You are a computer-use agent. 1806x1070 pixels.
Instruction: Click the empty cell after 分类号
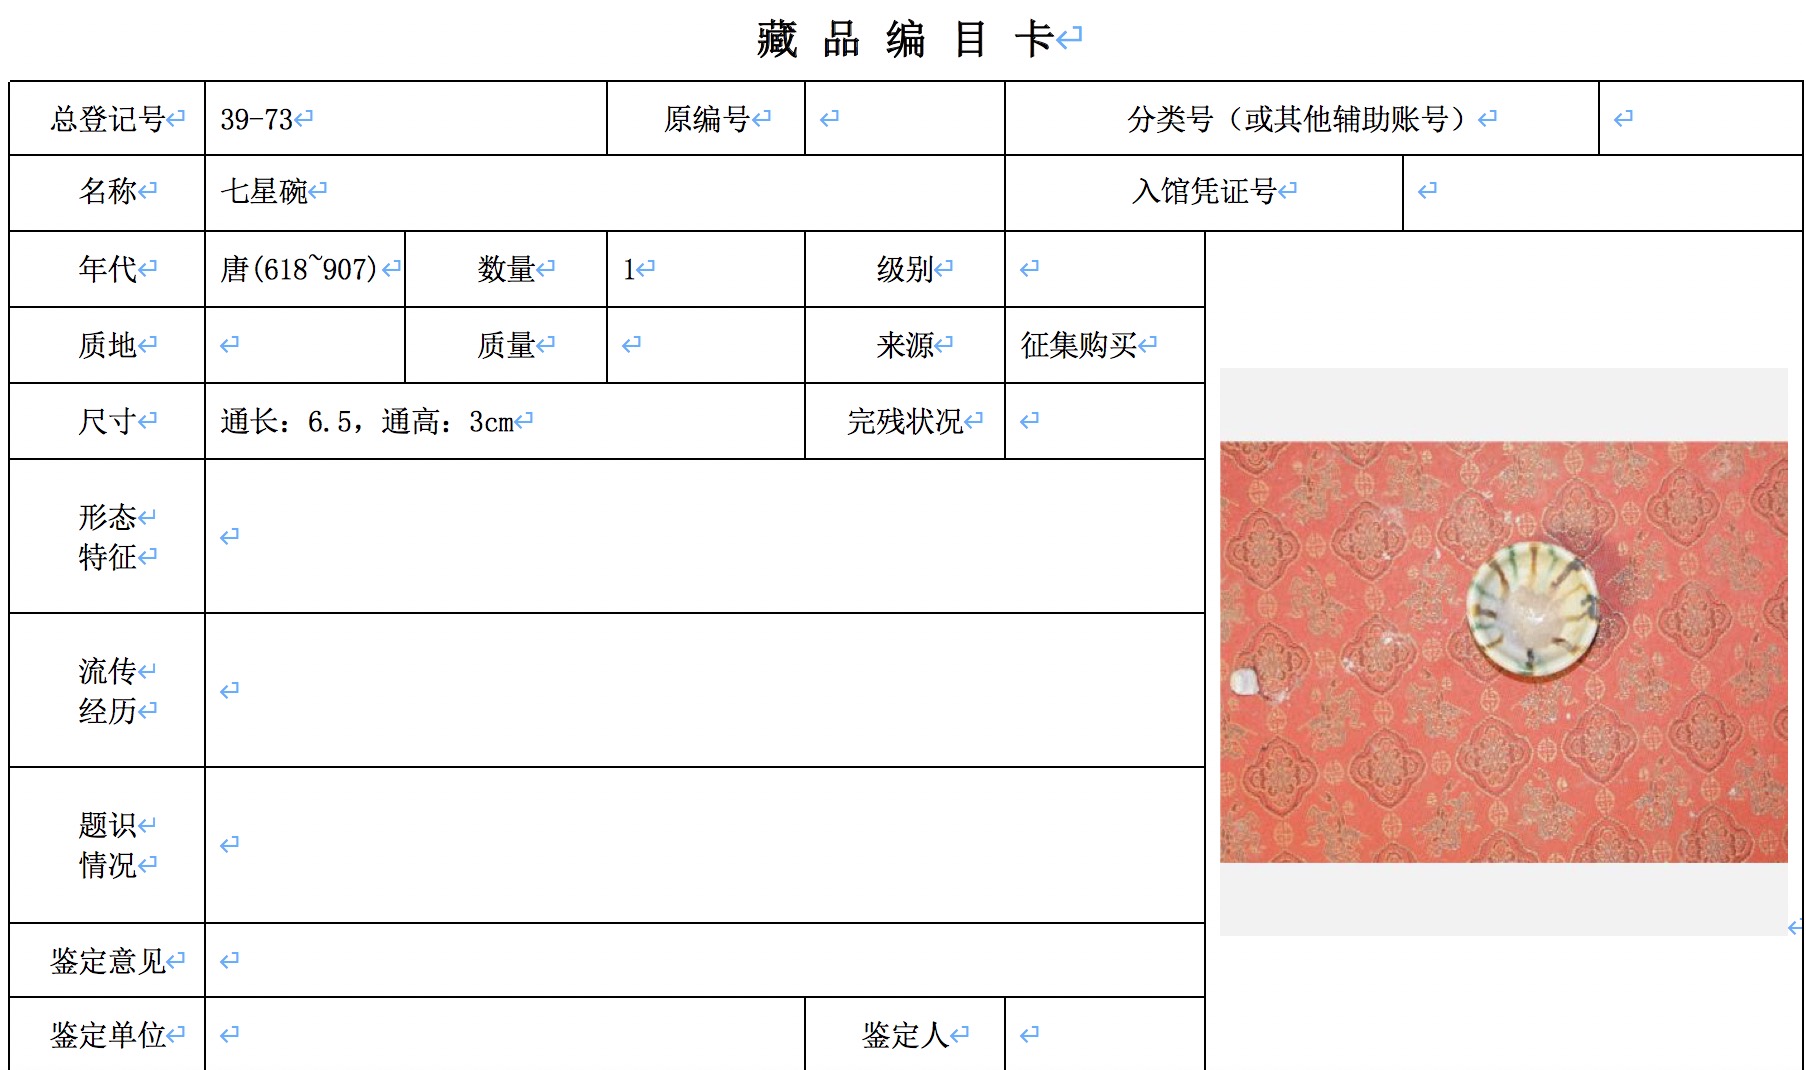click(x=1700, y=118)
